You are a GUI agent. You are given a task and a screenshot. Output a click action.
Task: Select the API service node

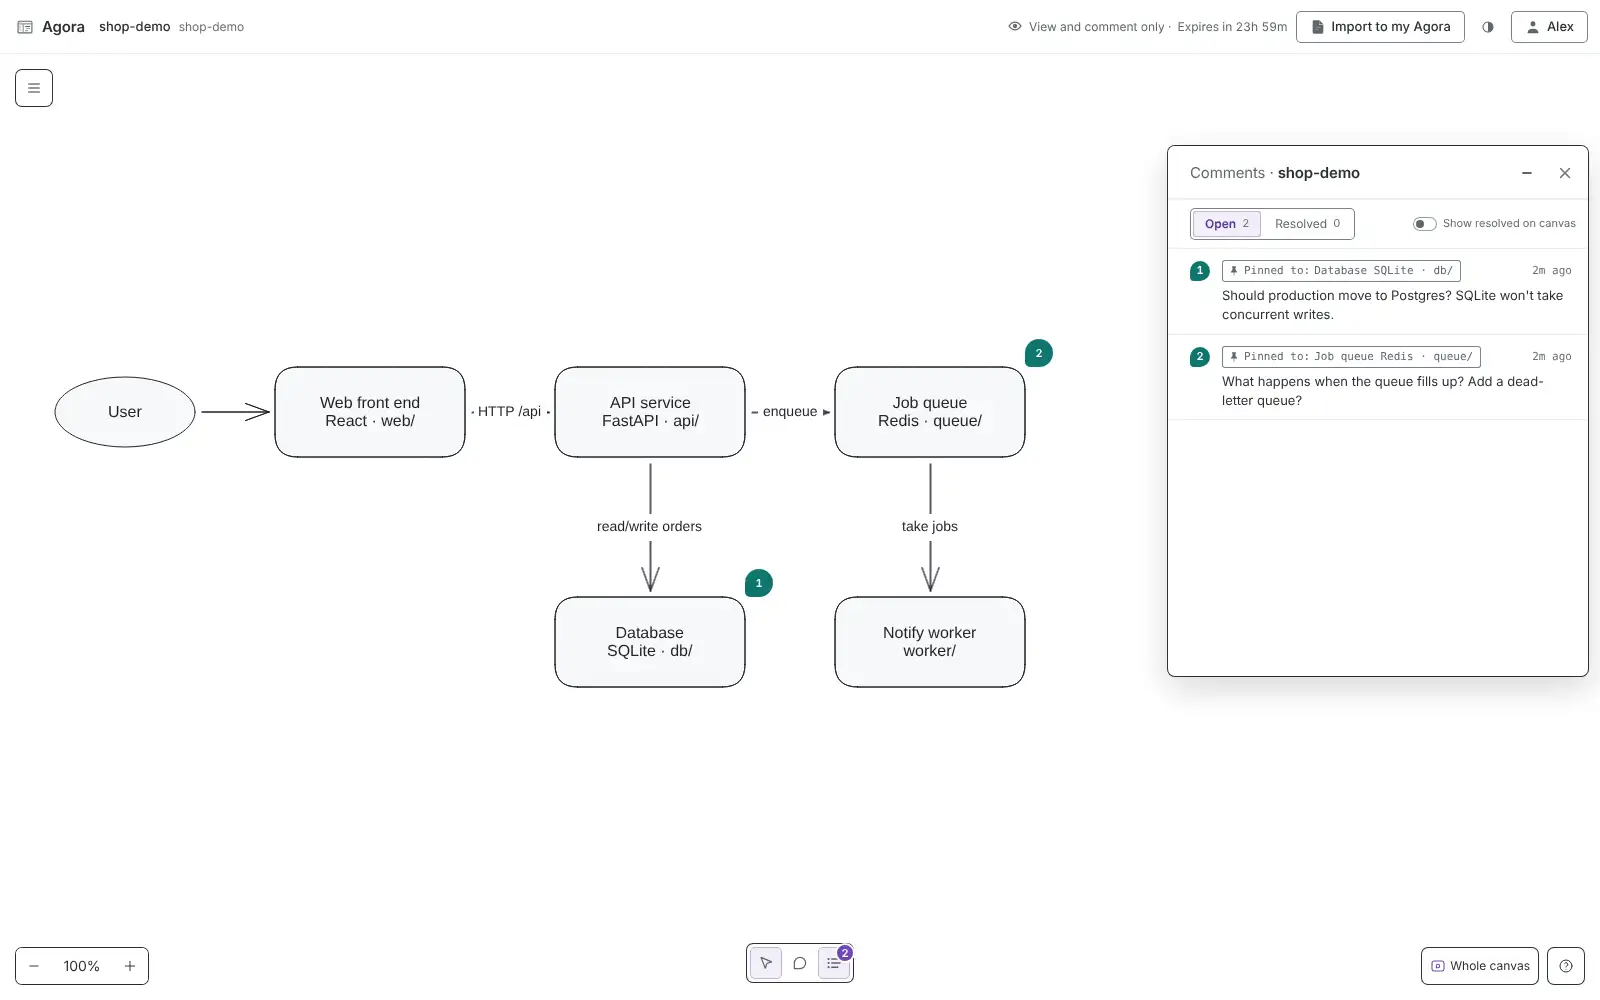coord(650,412)
